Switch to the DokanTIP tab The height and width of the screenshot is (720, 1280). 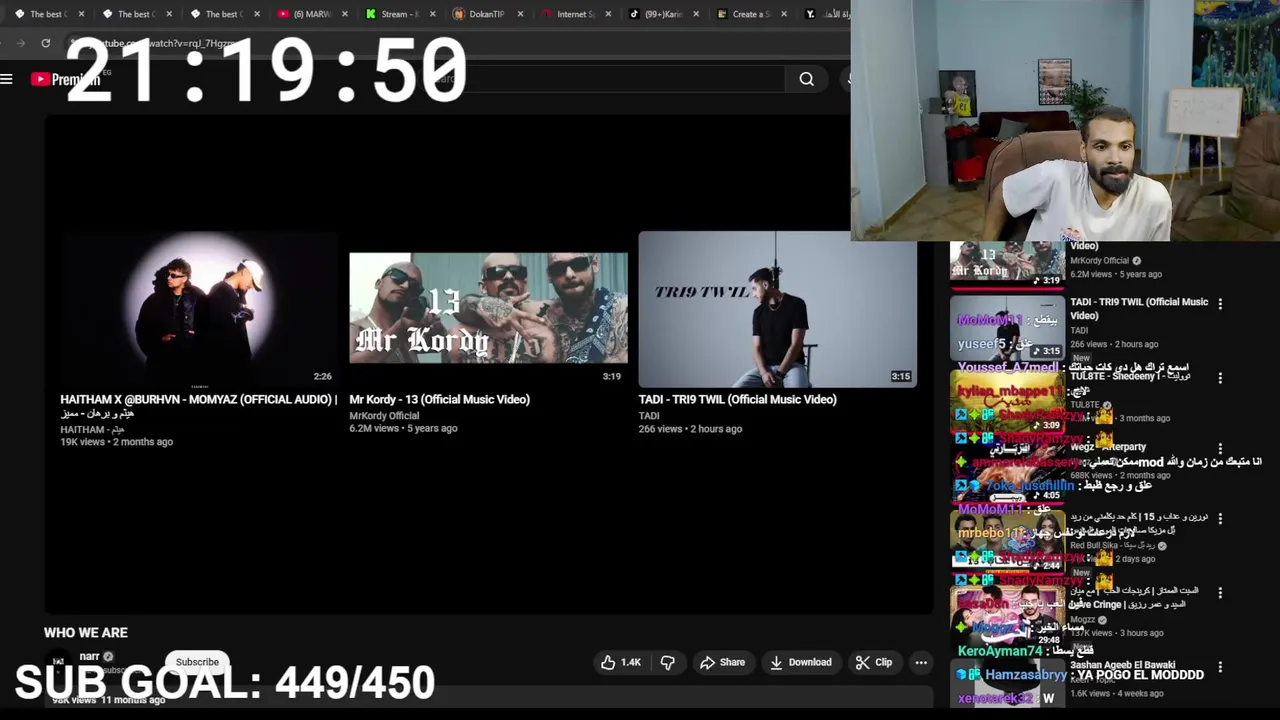click(x=485, y=14)
